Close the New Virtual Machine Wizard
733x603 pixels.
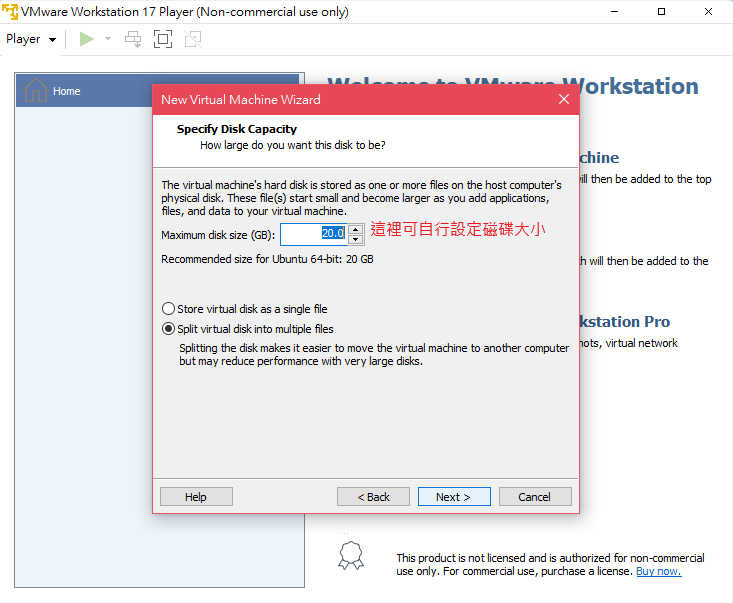tap(564, 99)
